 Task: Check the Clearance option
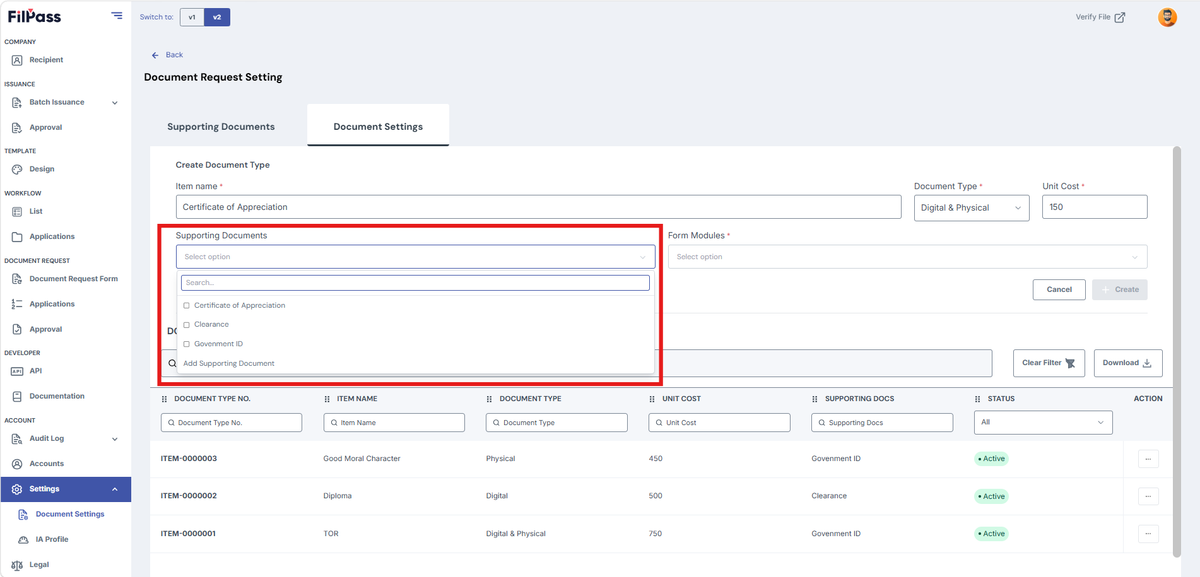click(187, 324)
